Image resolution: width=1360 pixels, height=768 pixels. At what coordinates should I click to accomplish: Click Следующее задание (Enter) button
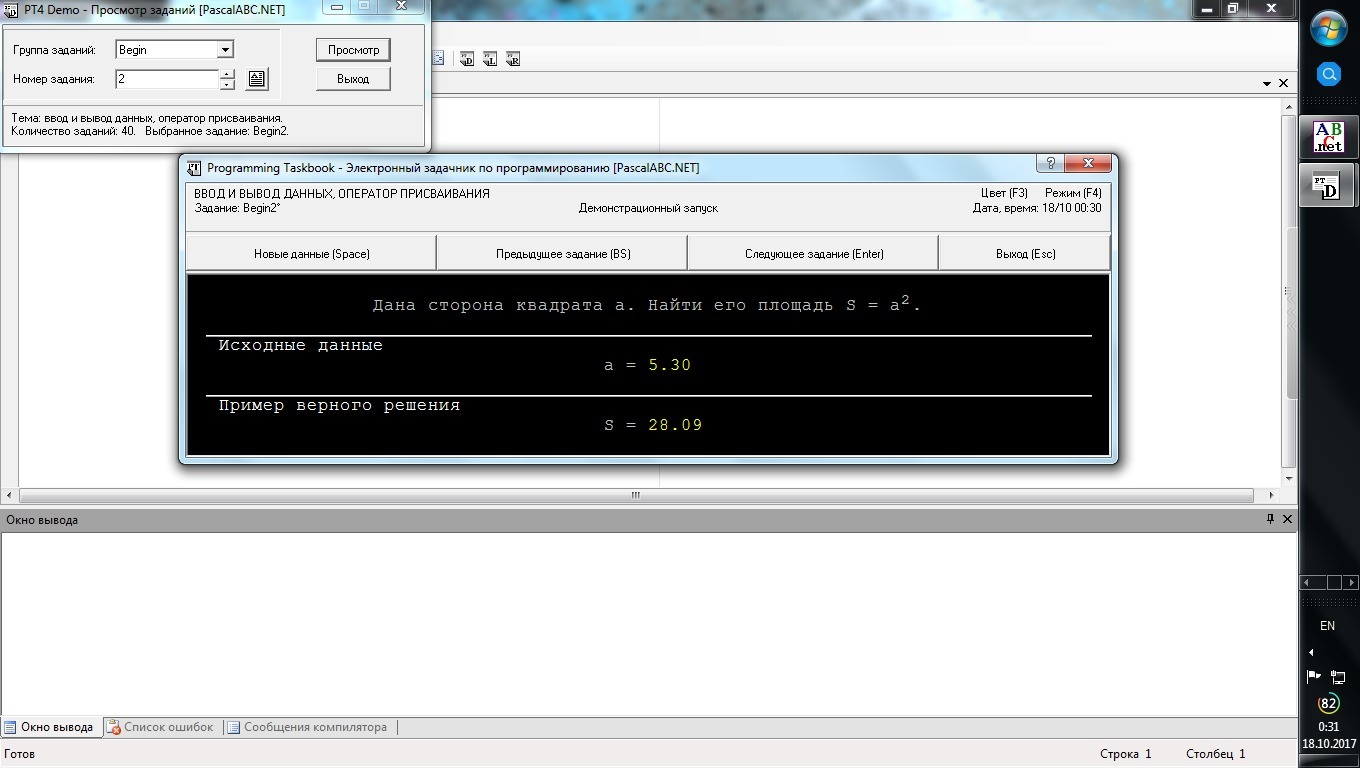tap(814, 253)
